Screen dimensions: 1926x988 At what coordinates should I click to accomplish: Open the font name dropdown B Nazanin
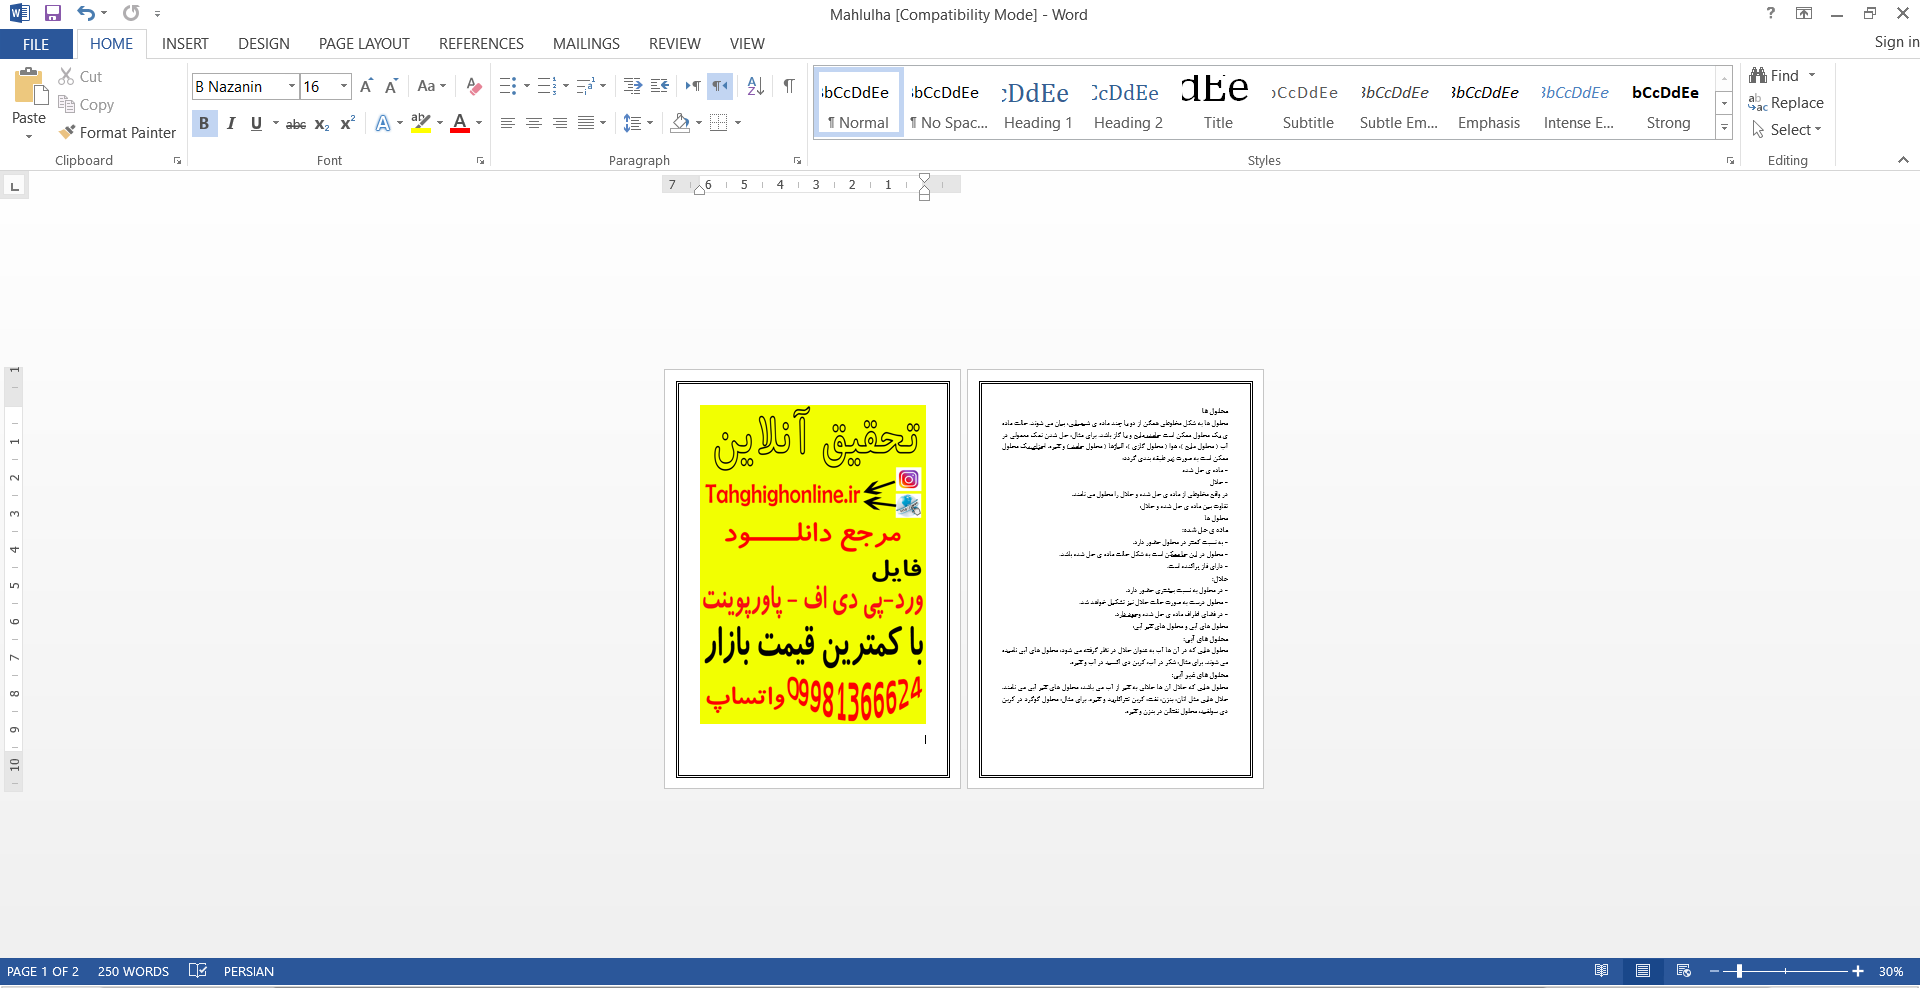292,86
